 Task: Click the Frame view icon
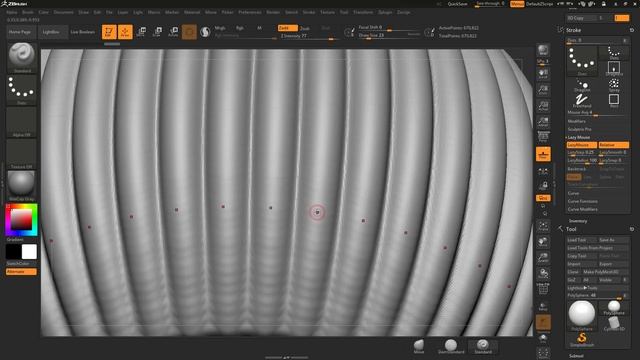click(543, 226)
